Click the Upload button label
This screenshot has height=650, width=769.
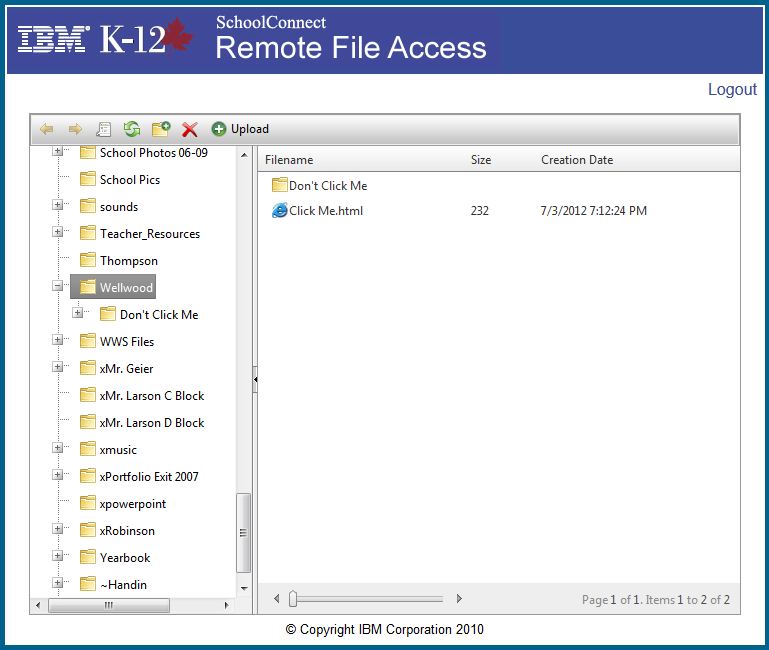pos(250,129)
